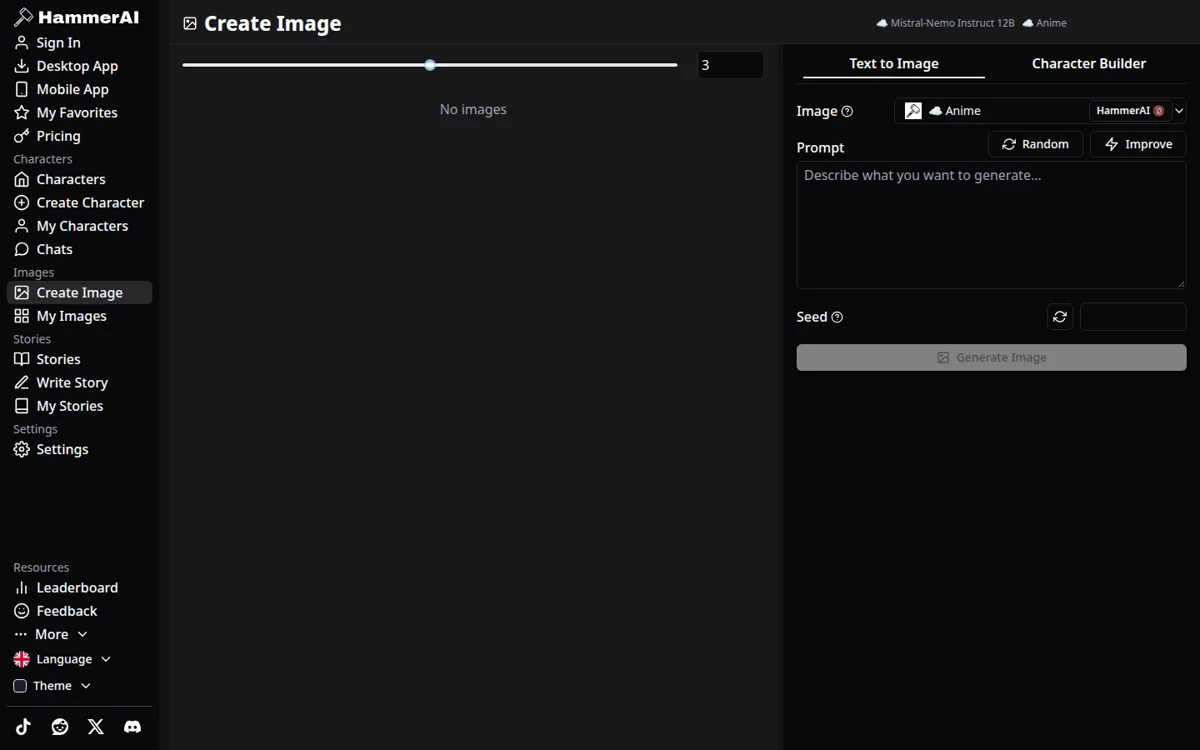1200x750 pixels.
Task: Click the Generate Image button
Action: coord(991,357)
